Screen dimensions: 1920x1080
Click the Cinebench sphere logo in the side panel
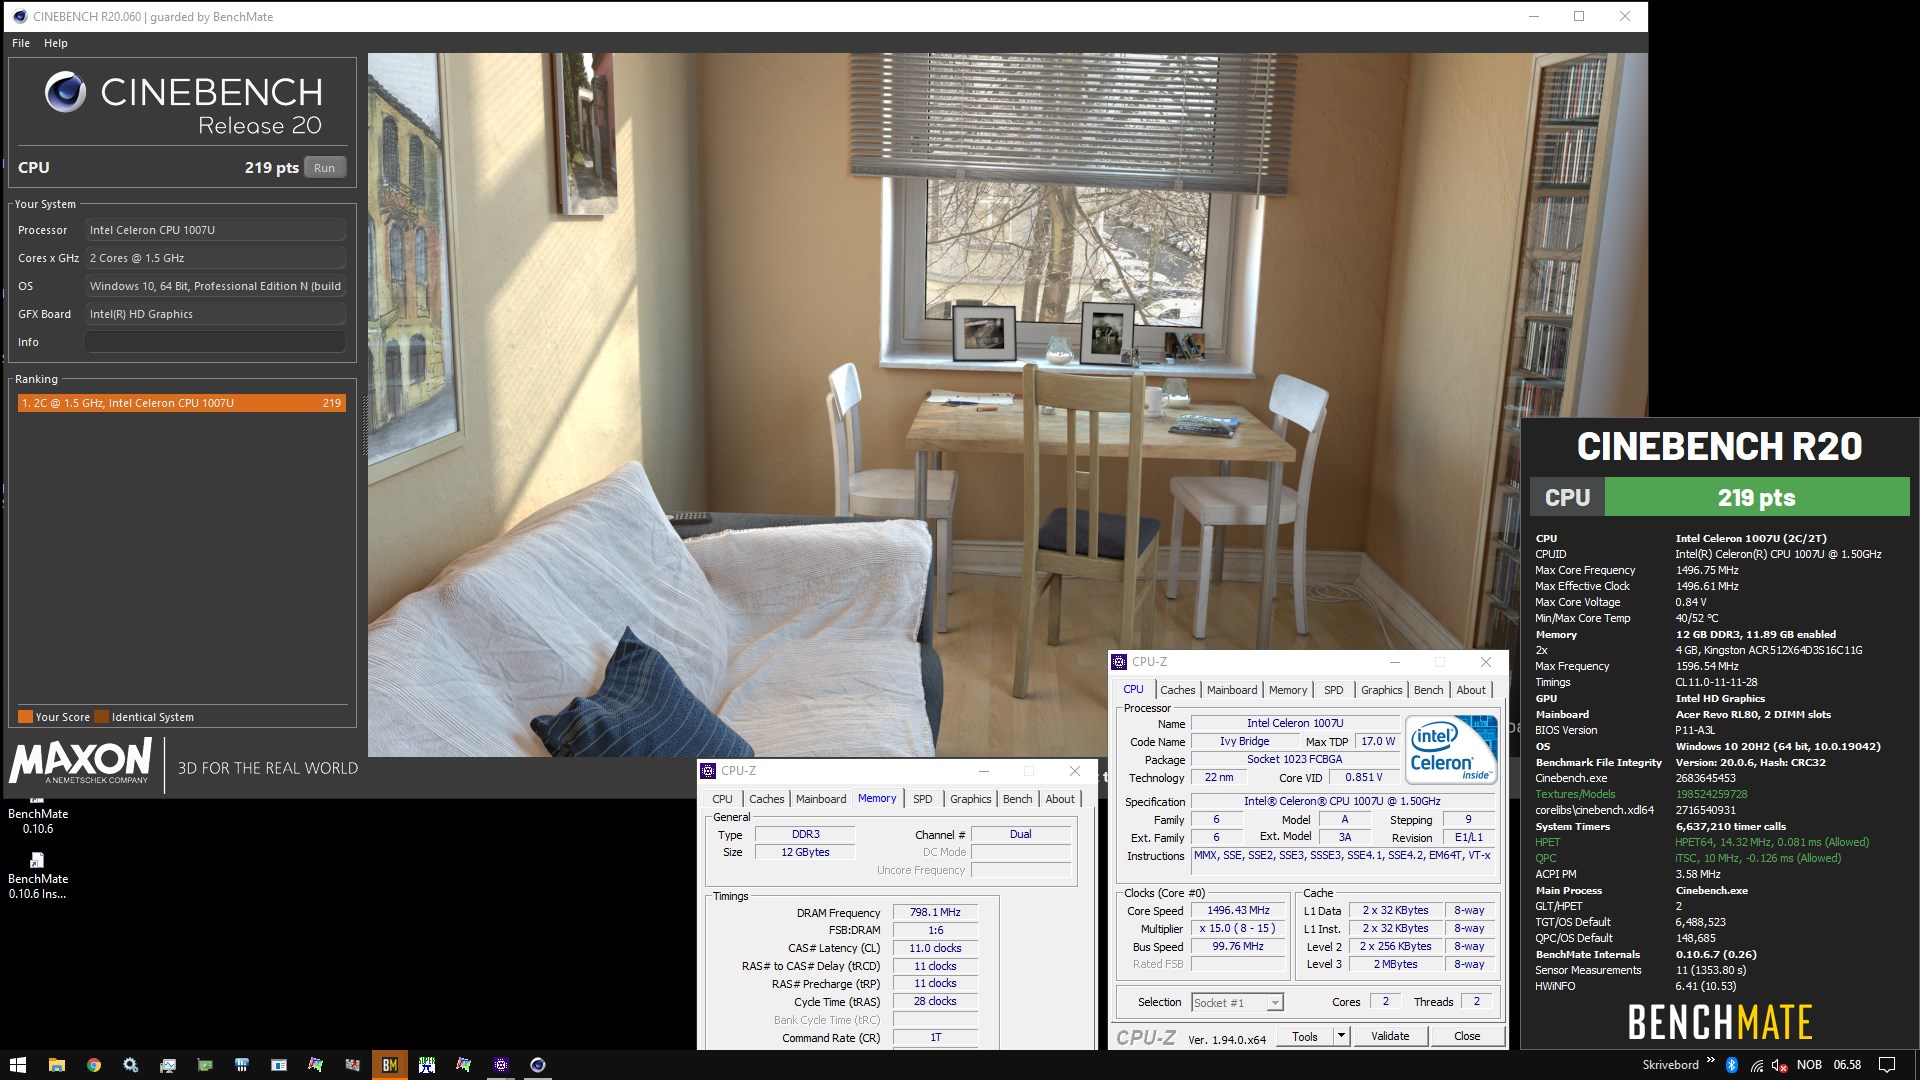tap(65, 92)
